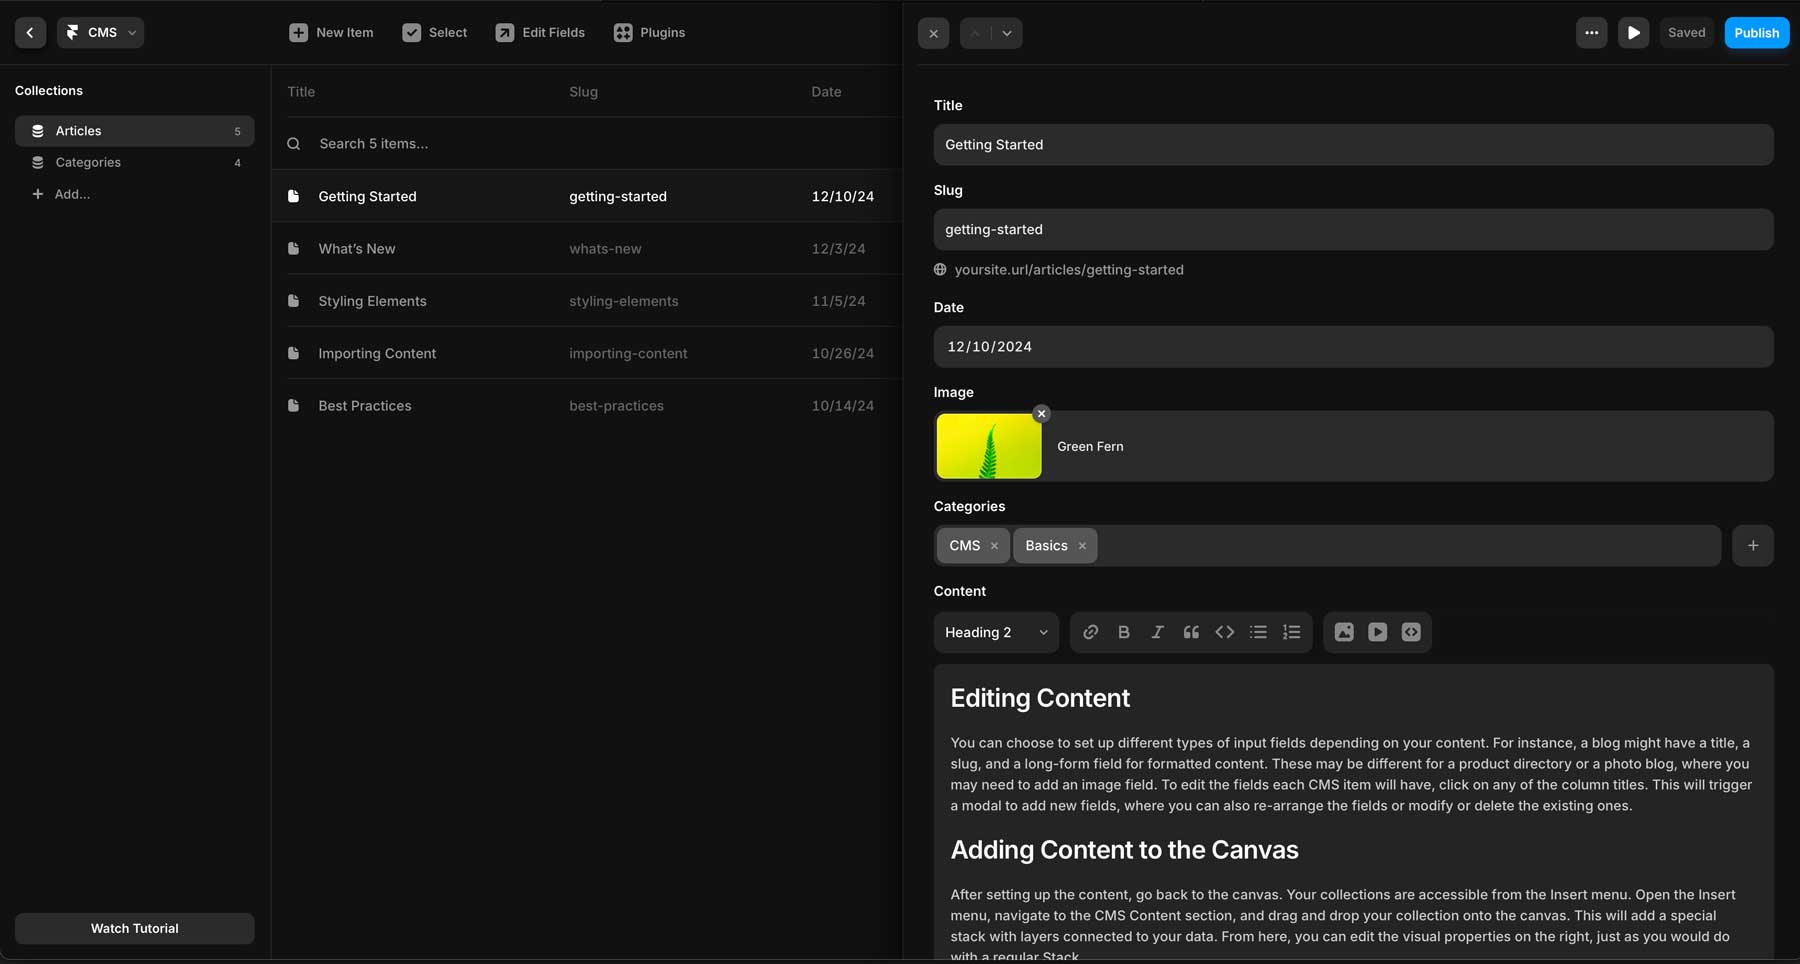The image size is (1800, 964).
Task: Open the Heading 2 style dropdown
Action: 995,632
